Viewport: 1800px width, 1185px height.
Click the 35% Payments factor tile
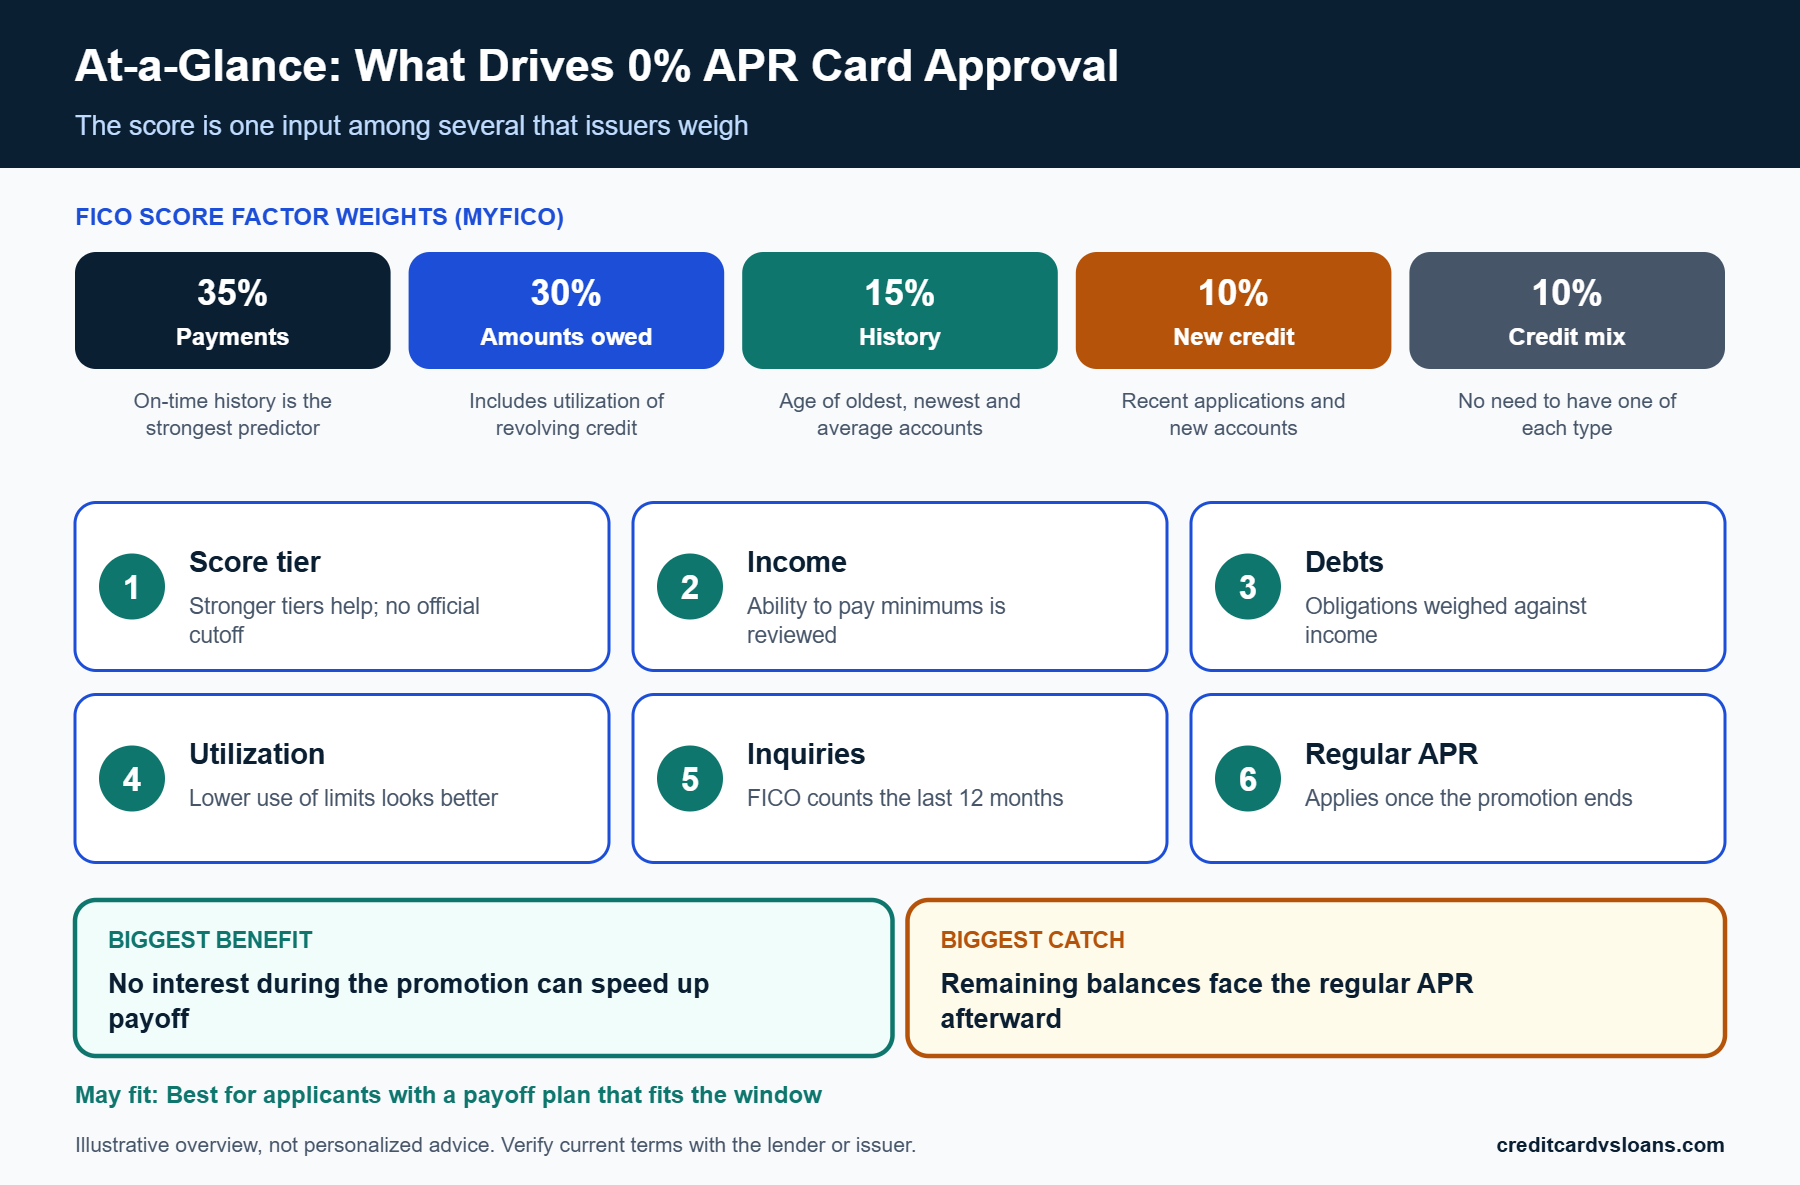(232, 310)
